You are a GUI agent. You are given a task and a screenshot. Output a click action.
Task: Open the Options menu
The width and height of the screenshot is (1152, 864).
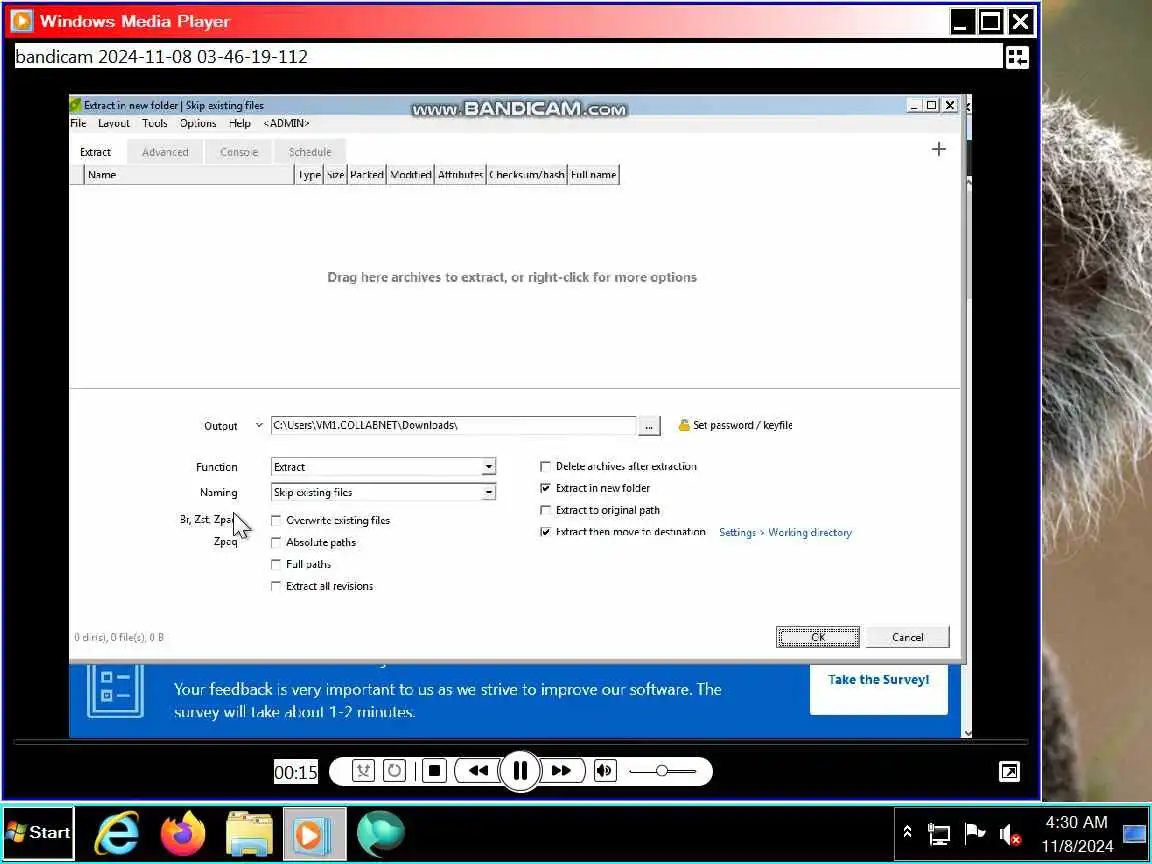coord(198,123)
